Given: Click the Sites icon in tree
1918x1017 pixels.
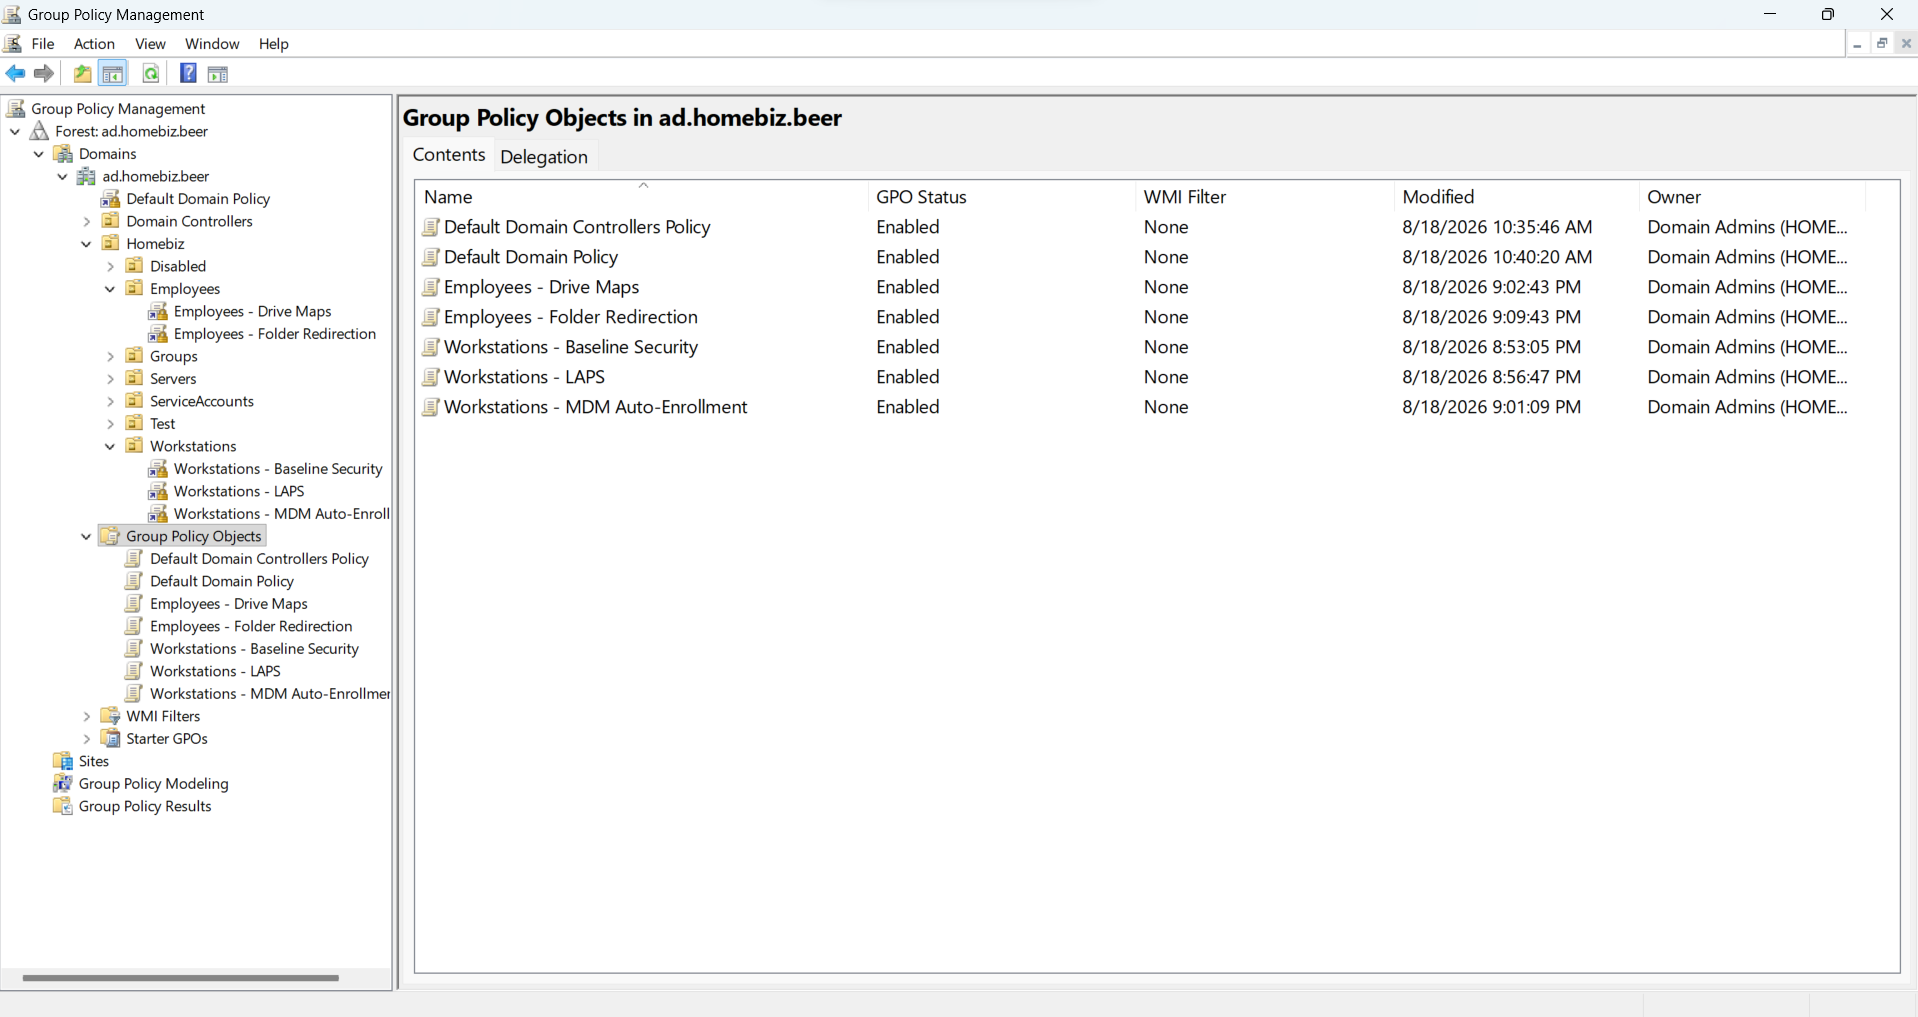Looking at the screenshot, I should coord(63,761).
